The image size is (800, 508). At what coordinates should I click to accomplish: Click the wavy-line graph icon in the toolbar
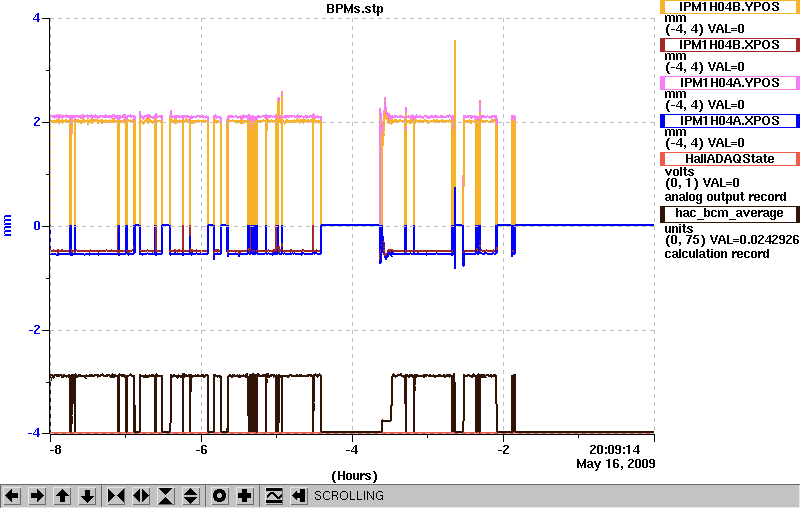point(274,496)
